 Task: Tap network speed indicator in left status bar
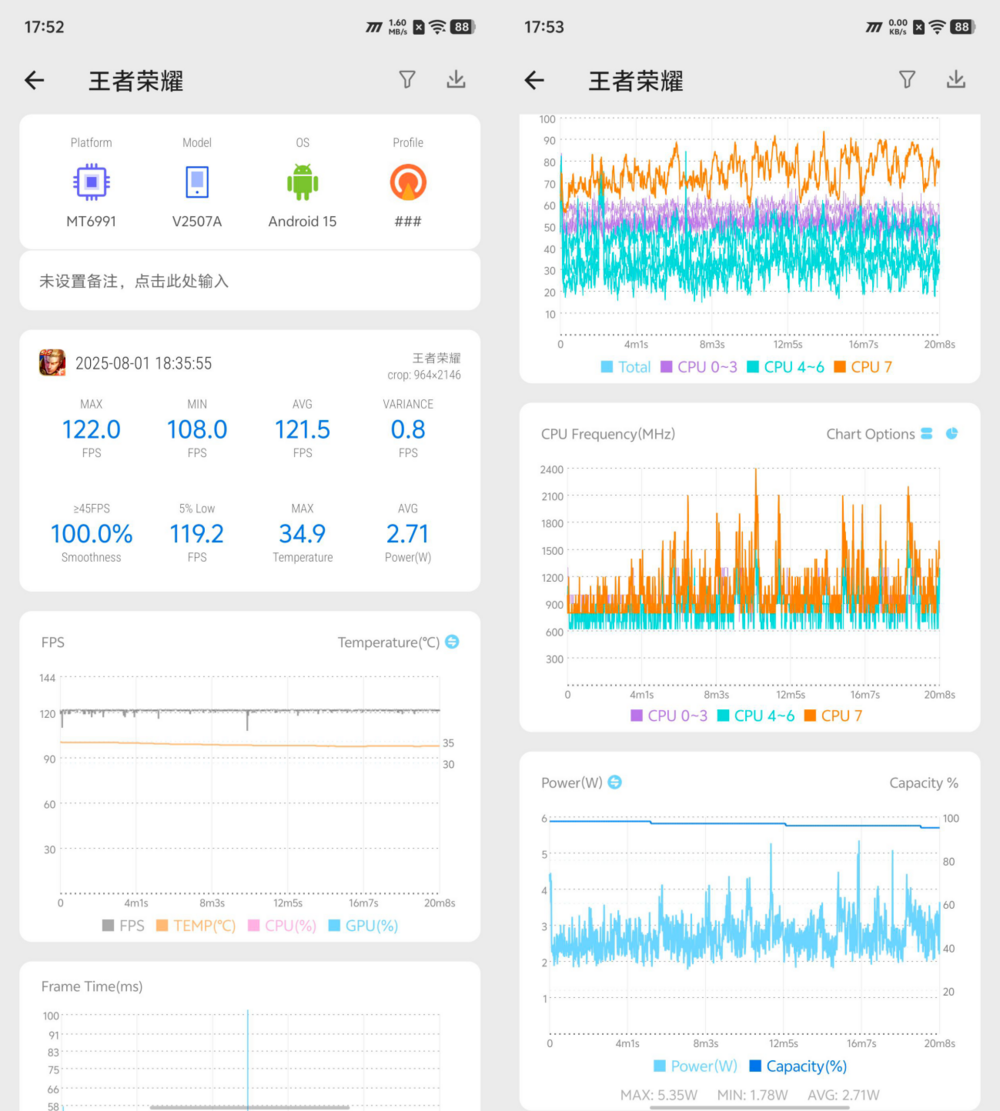tap(398, 27)
